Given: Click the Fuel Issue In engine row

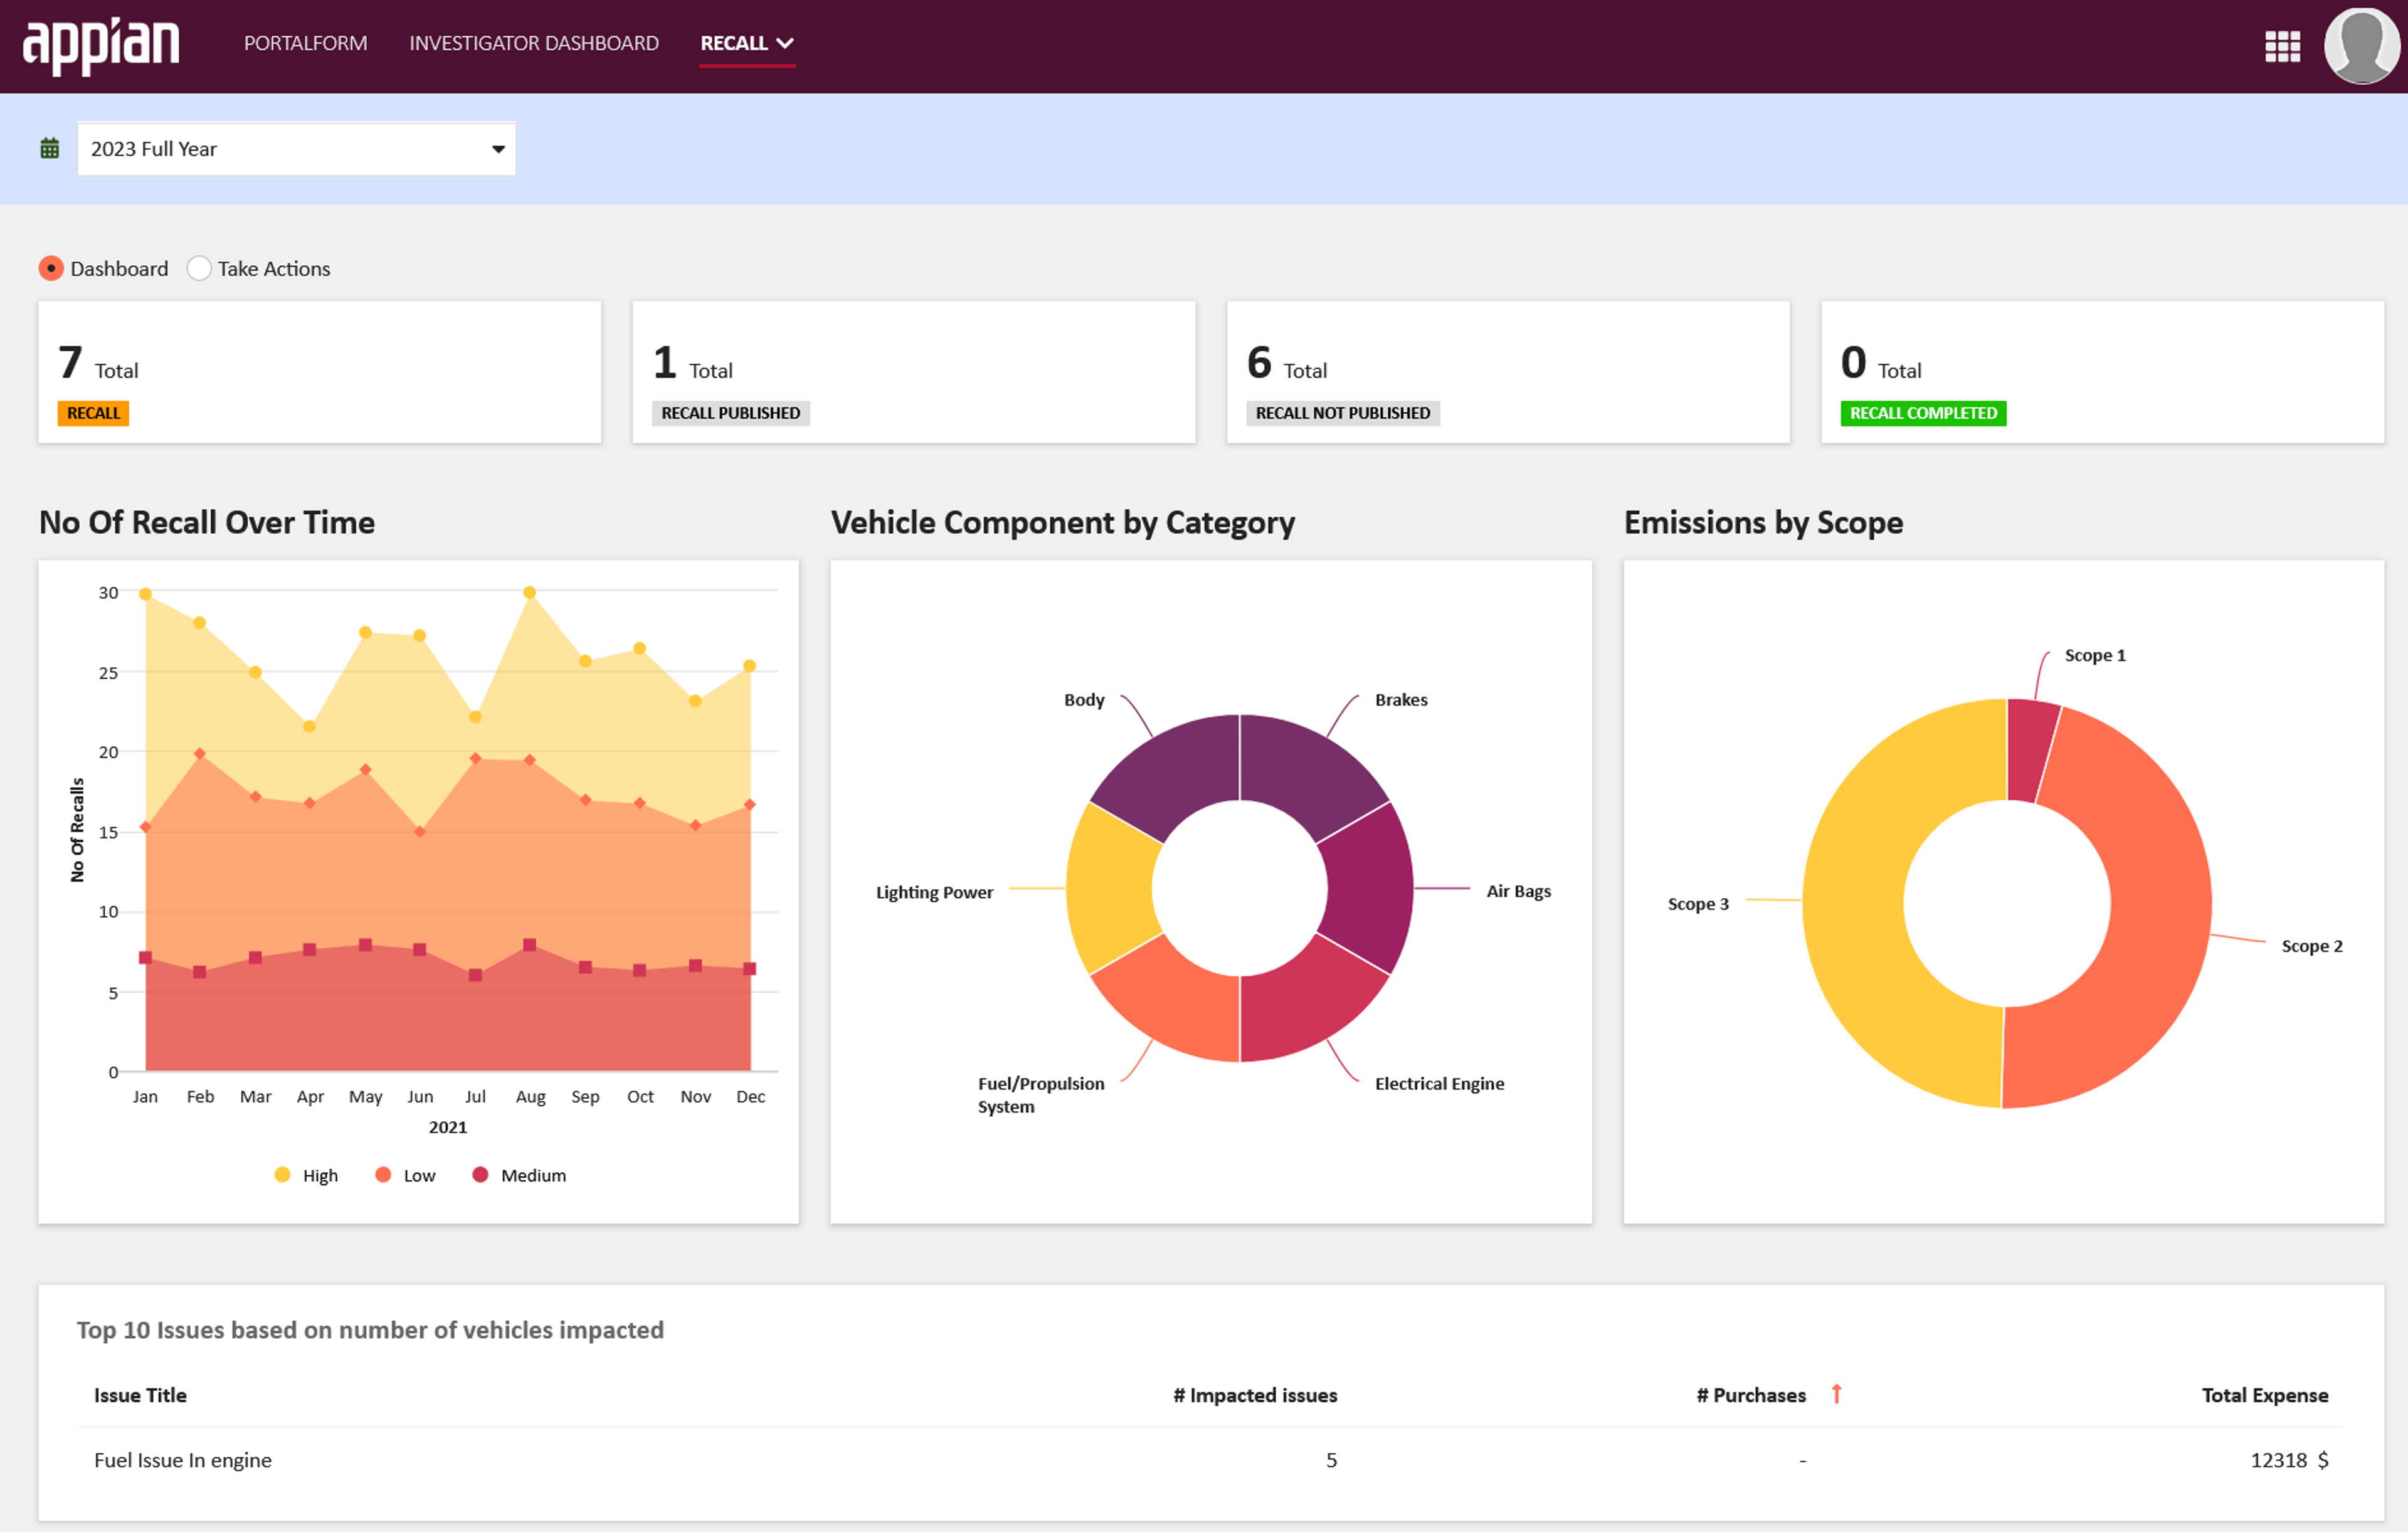Looking at the screenshot, I should coord(1211,1460).
